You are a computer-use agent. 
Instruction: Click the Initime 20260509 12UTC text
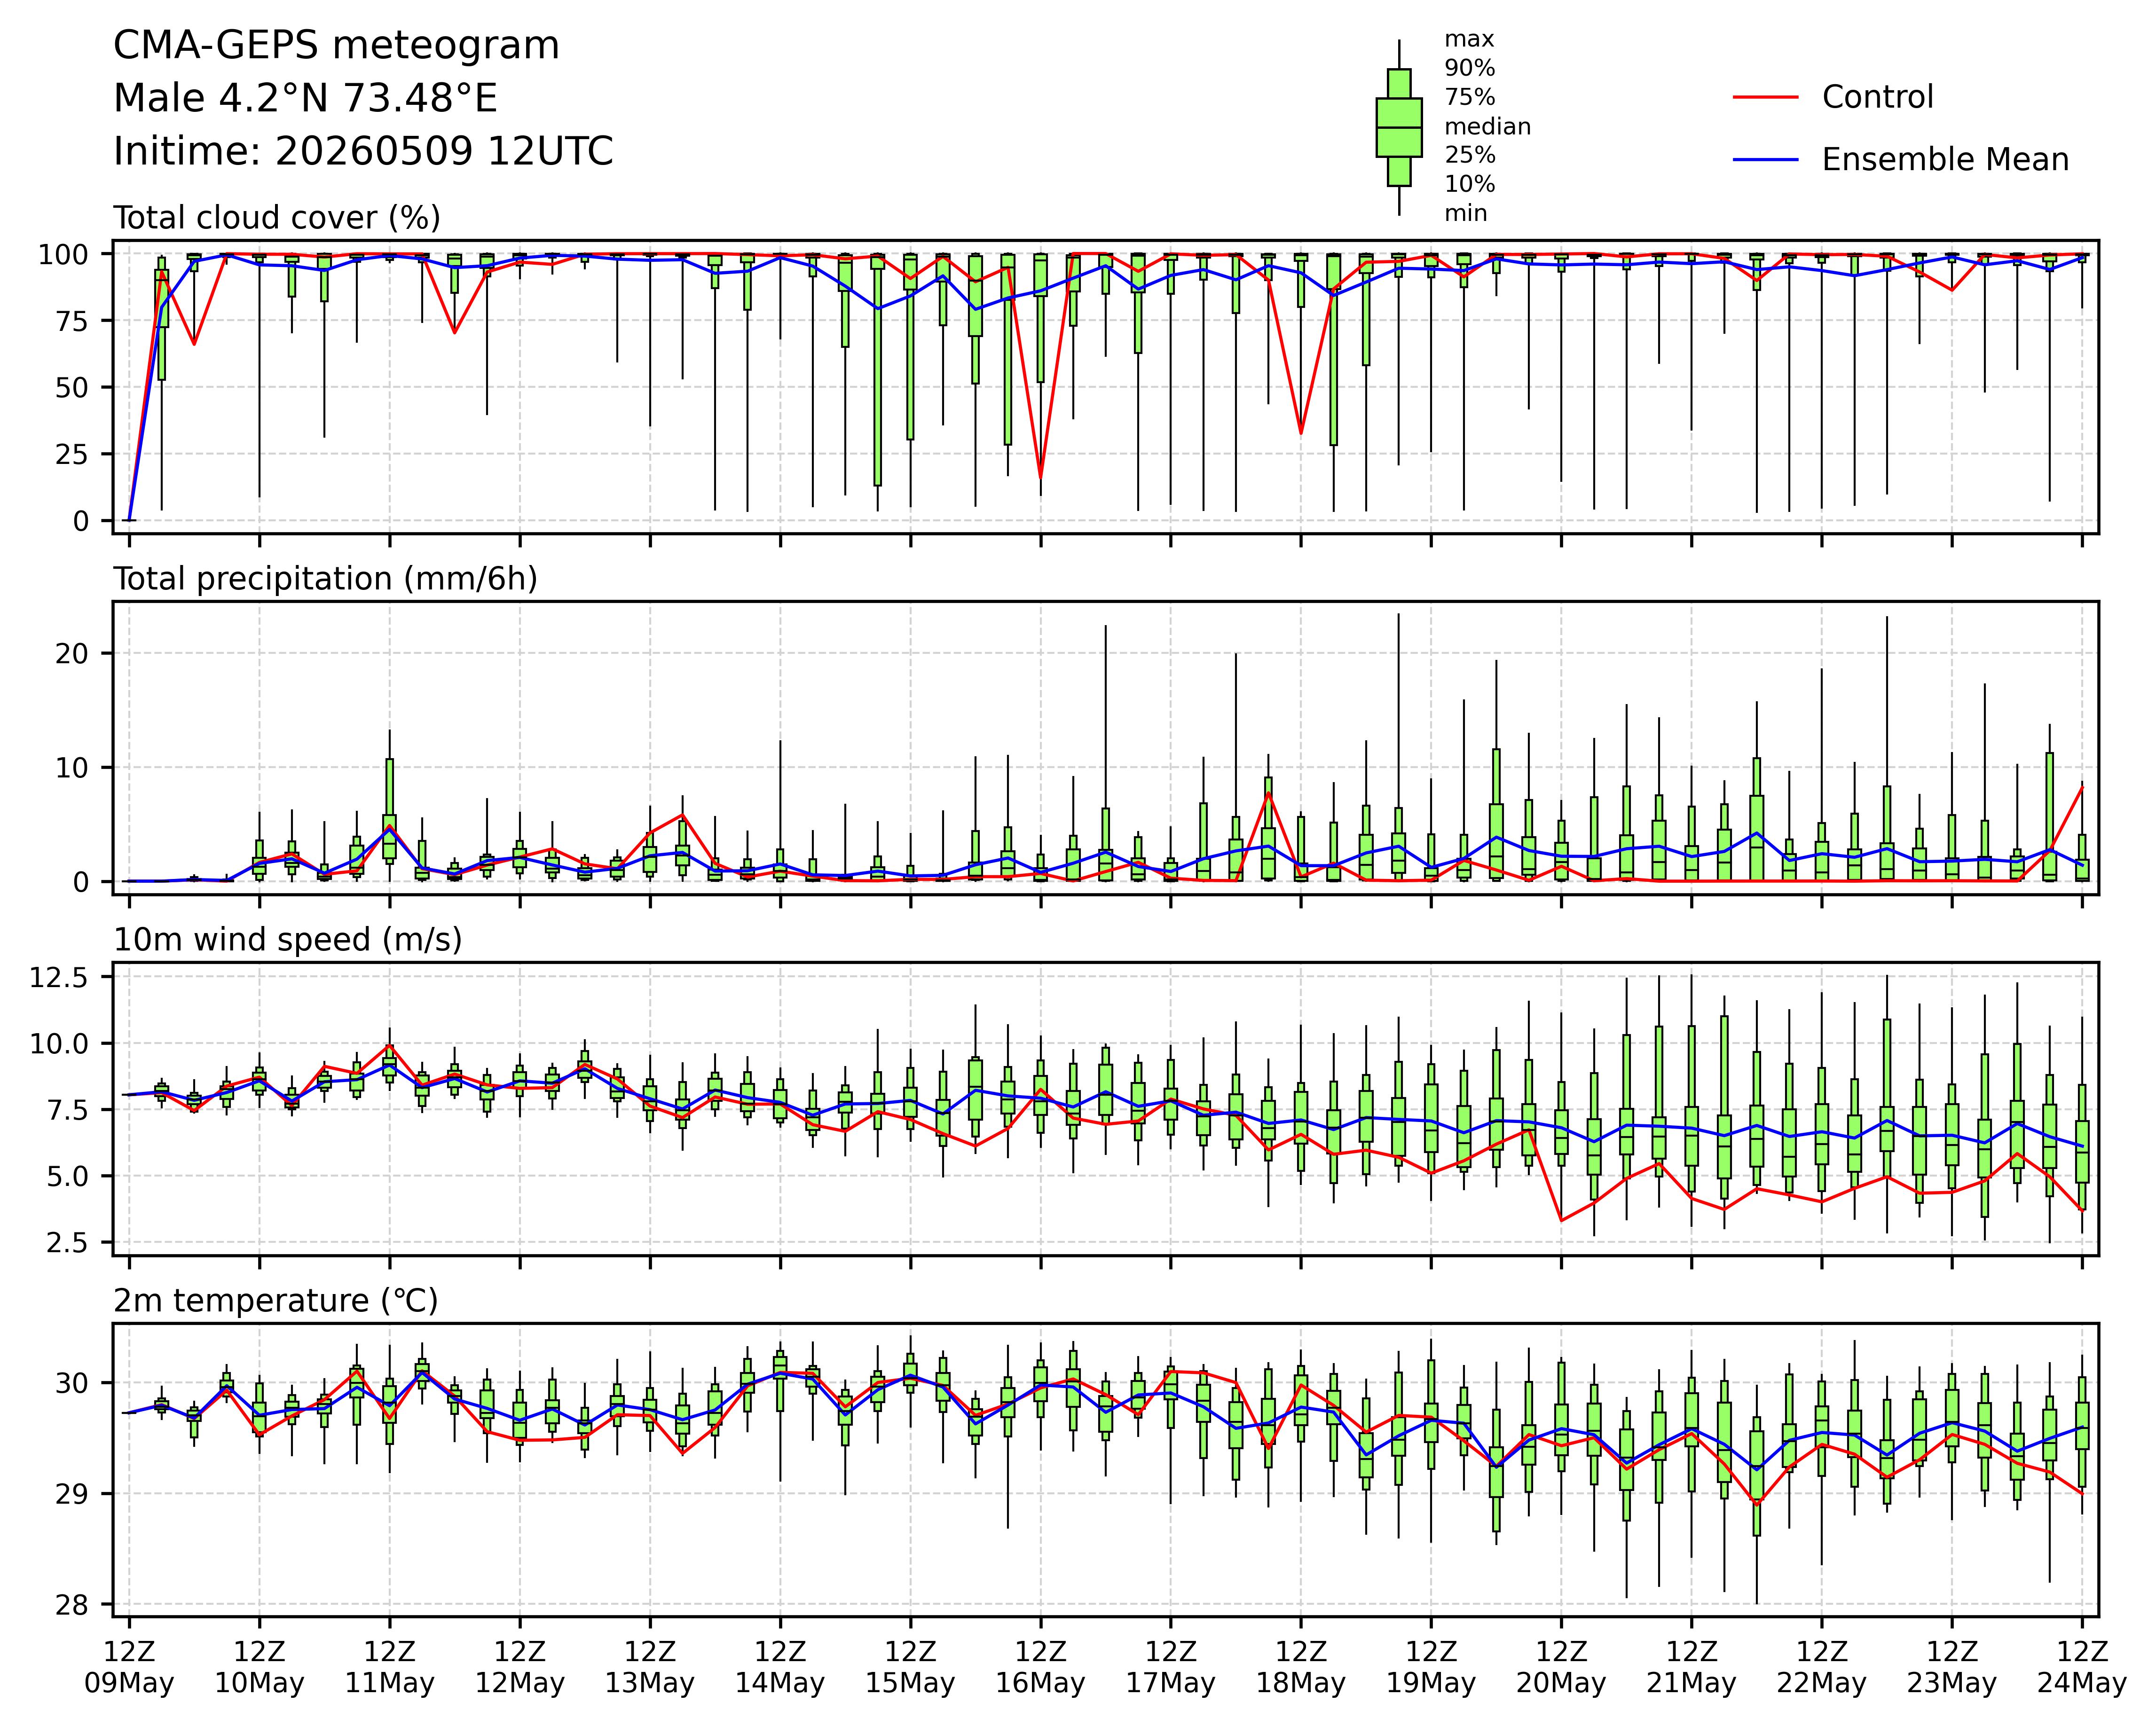(x=363, y=152)
